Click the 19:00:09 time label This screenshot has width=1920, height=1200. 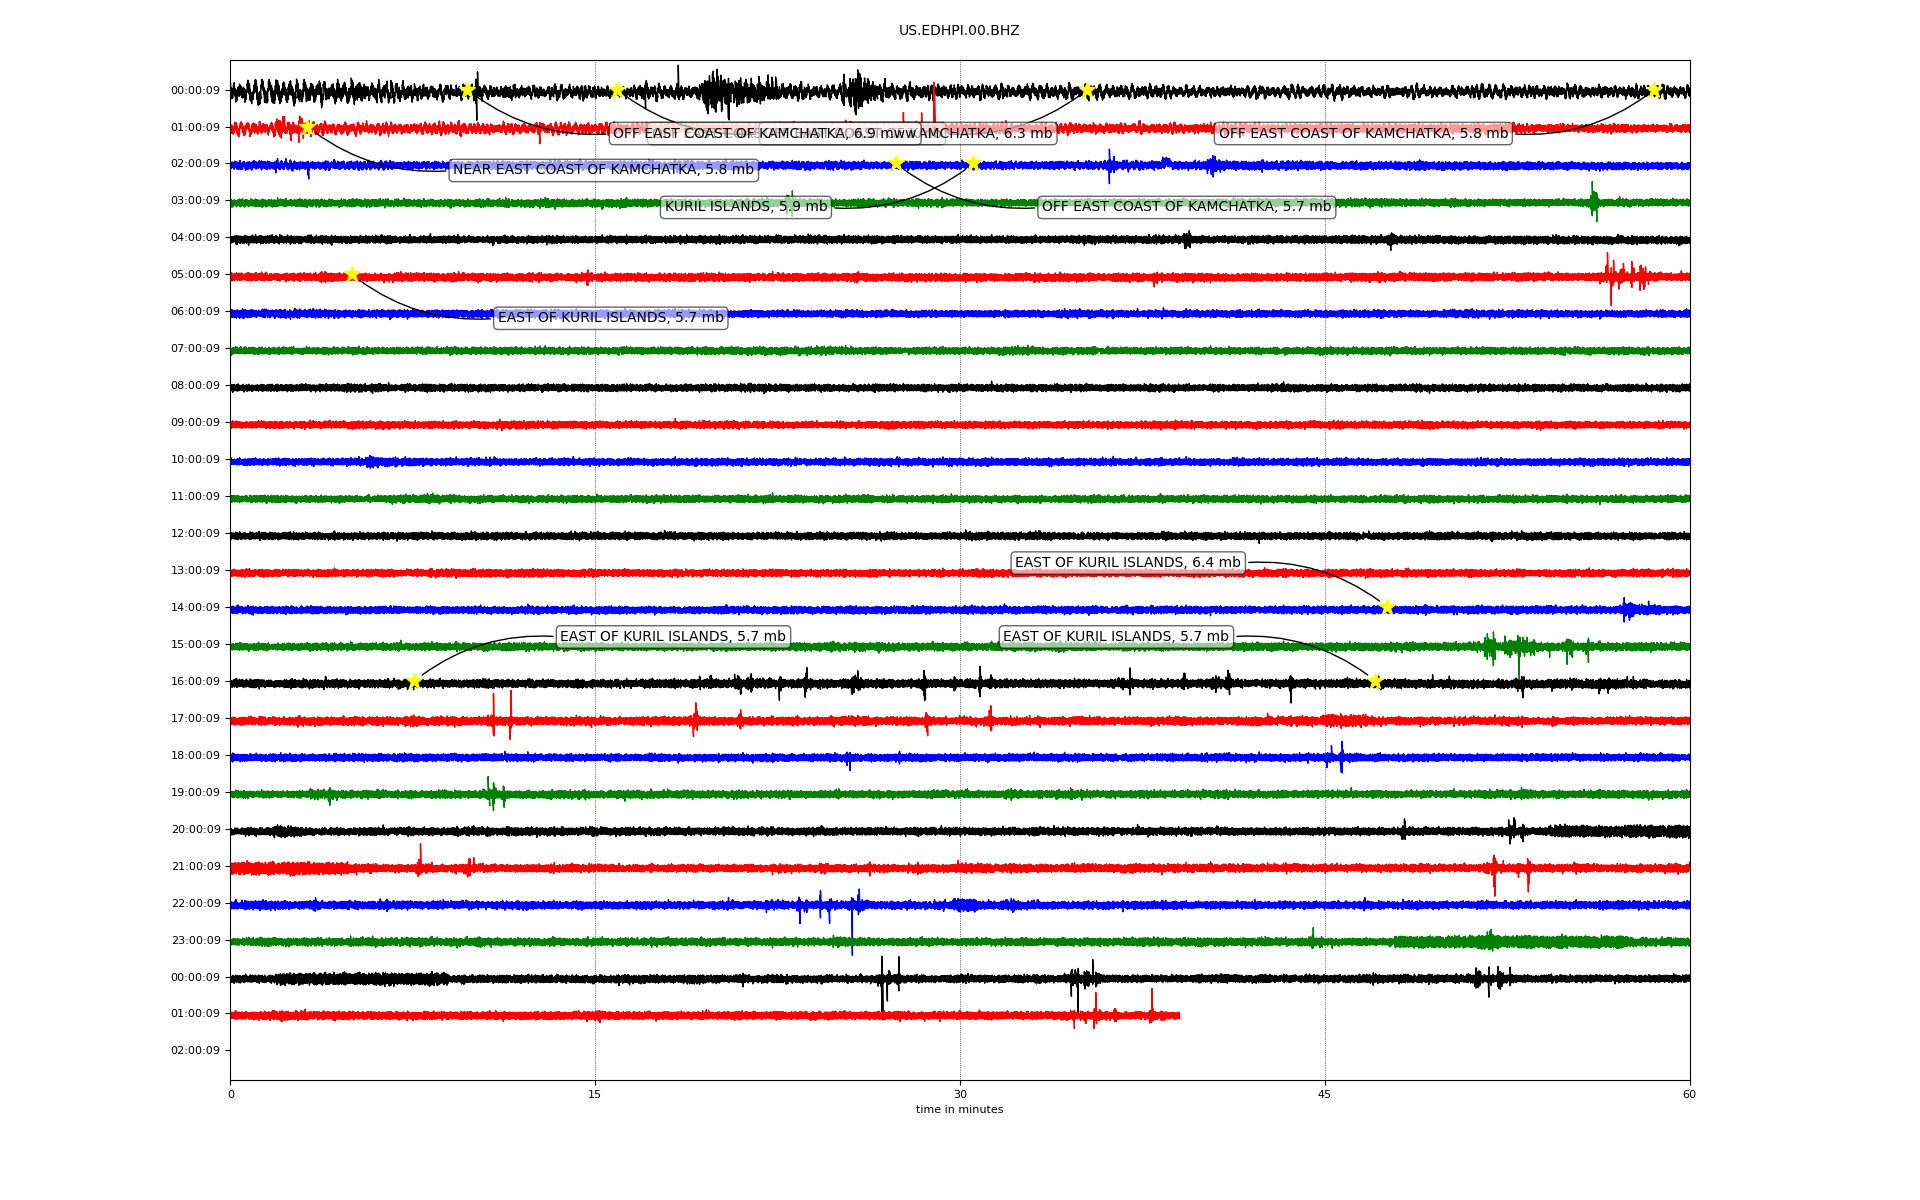click(x=195, y=793)
